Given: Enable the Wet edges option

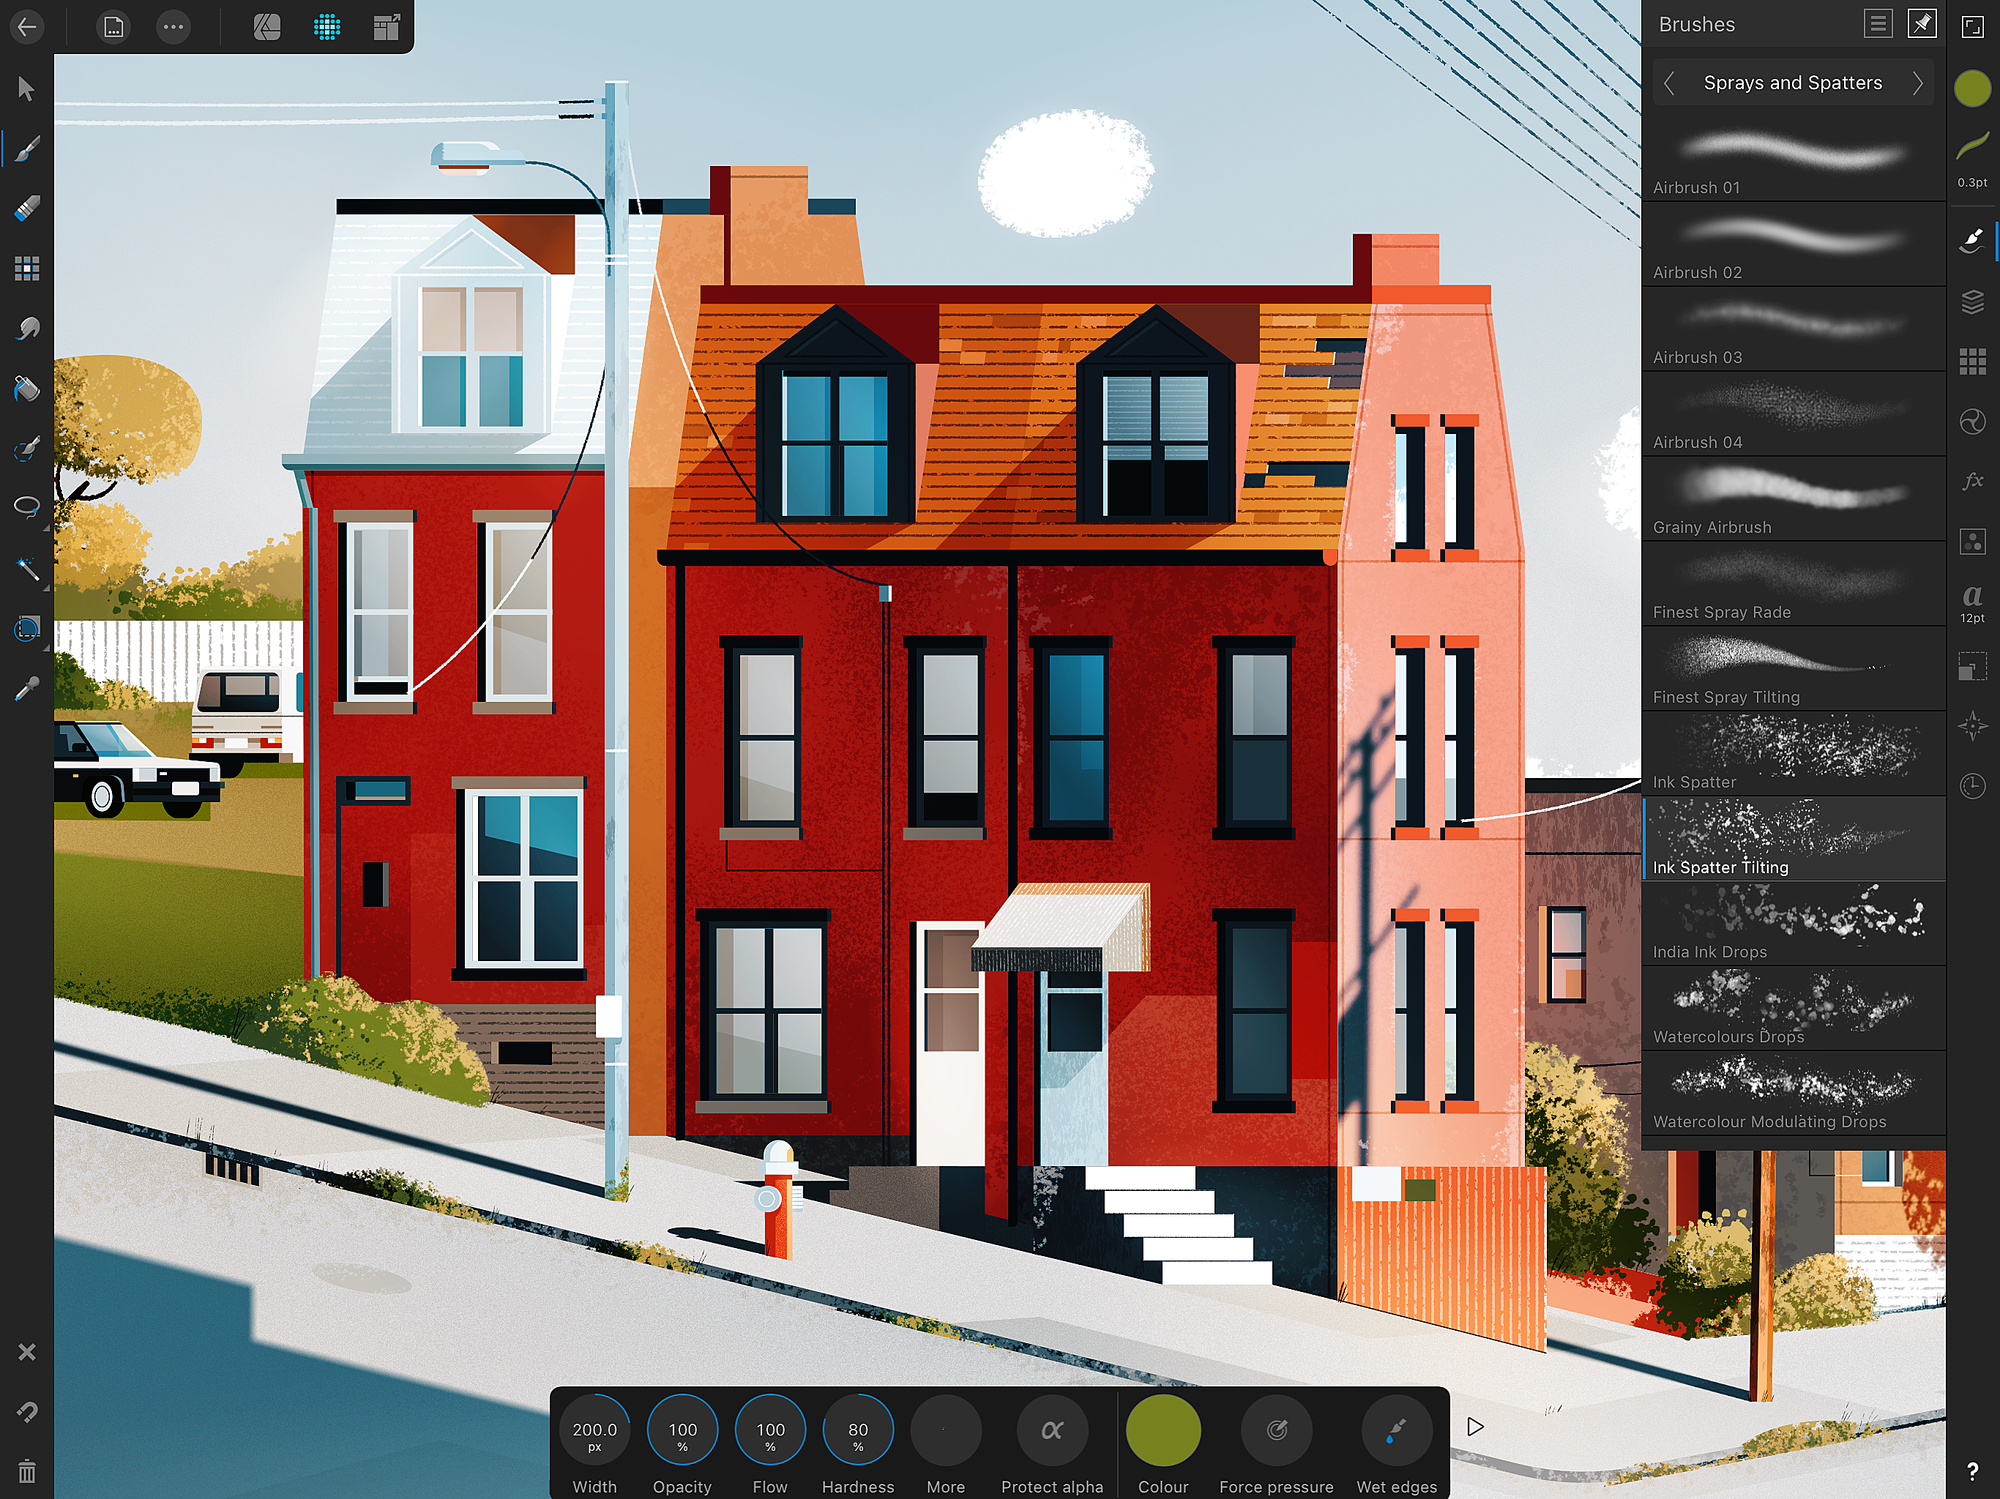Looking at the screenshot, I should [1396, 1431].
